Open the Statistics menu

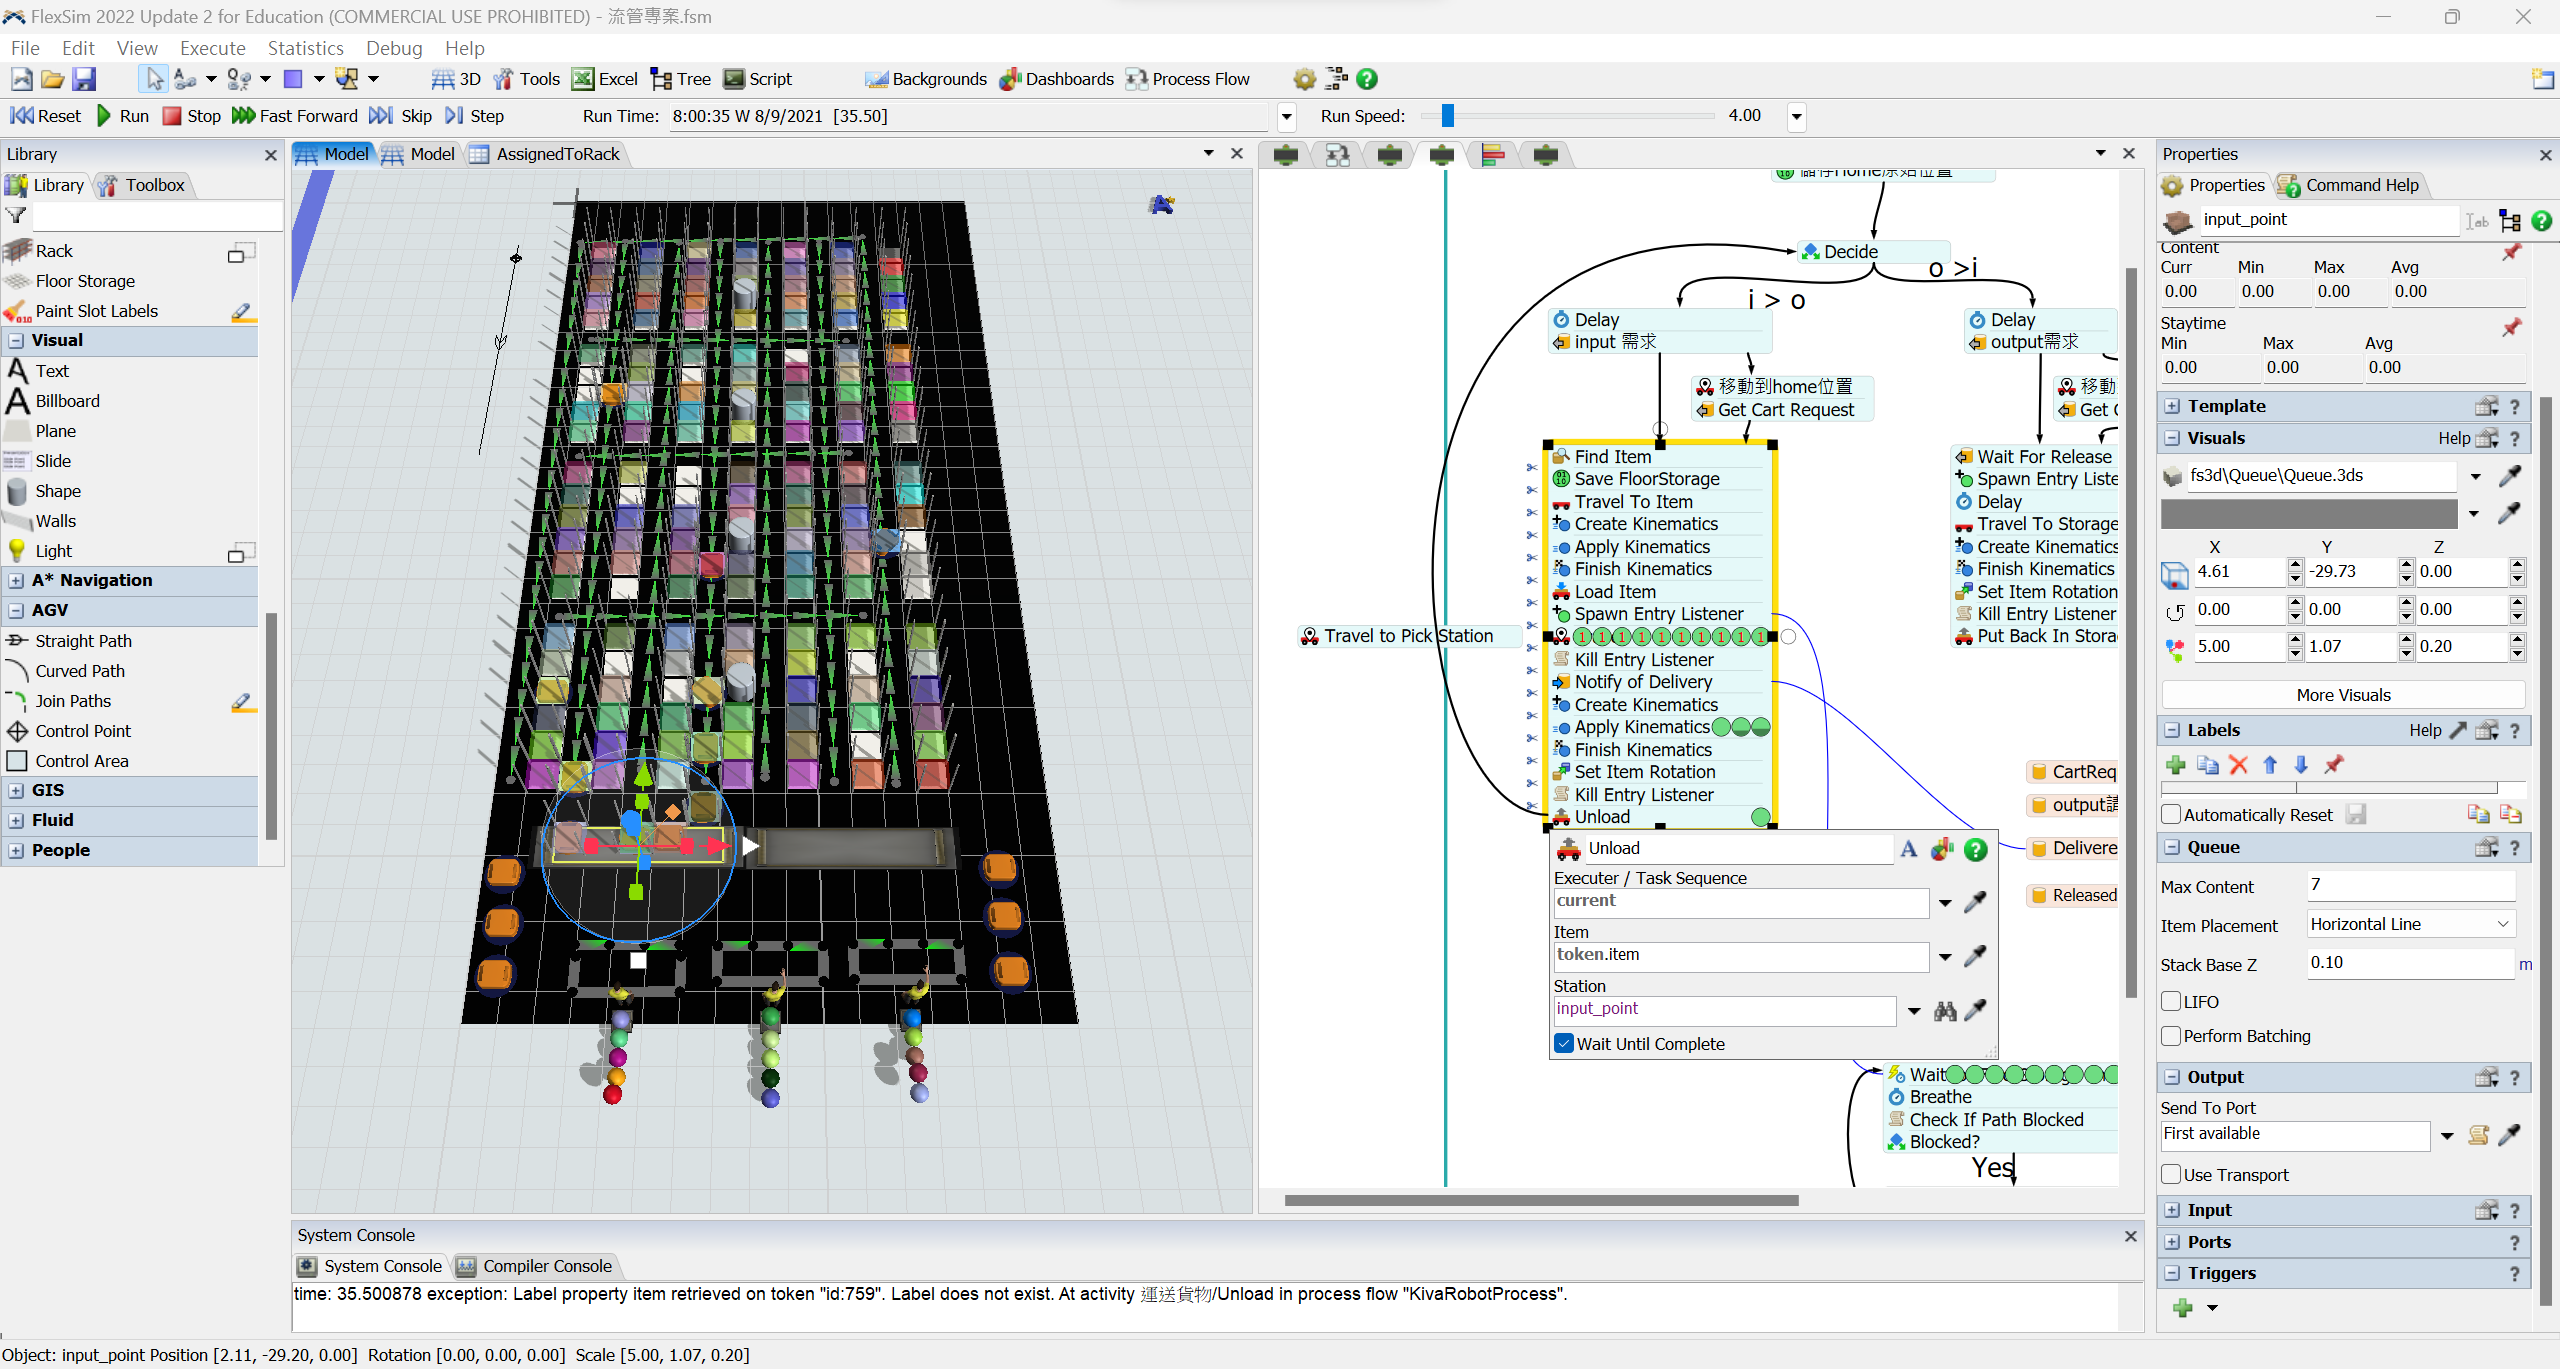coord(305,48)
